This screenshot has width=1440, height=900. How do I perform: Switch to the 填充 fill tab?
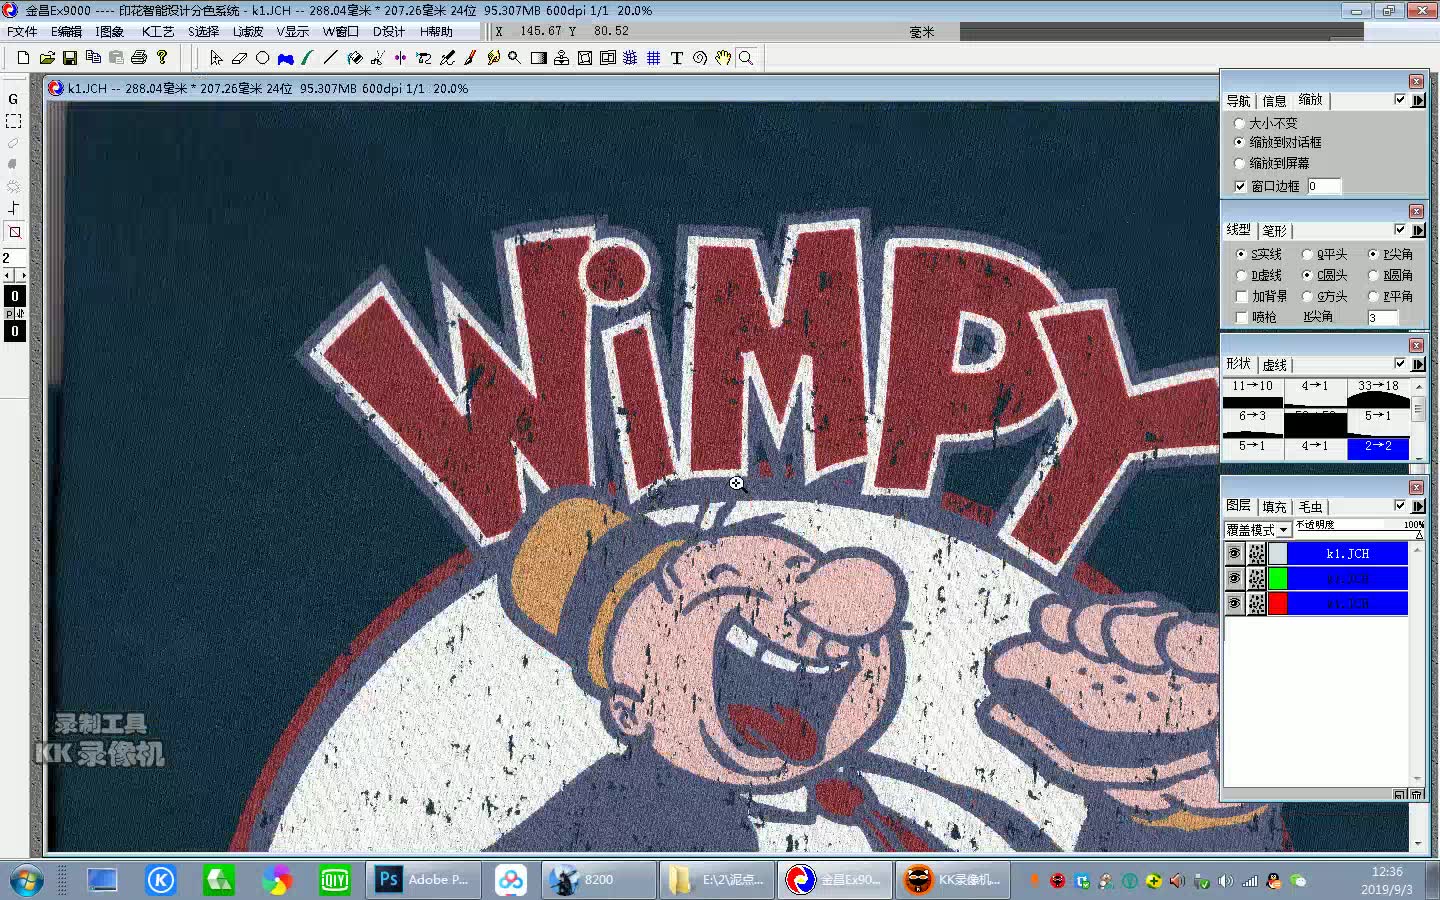pyautogui.click(x=1274, y=507)
